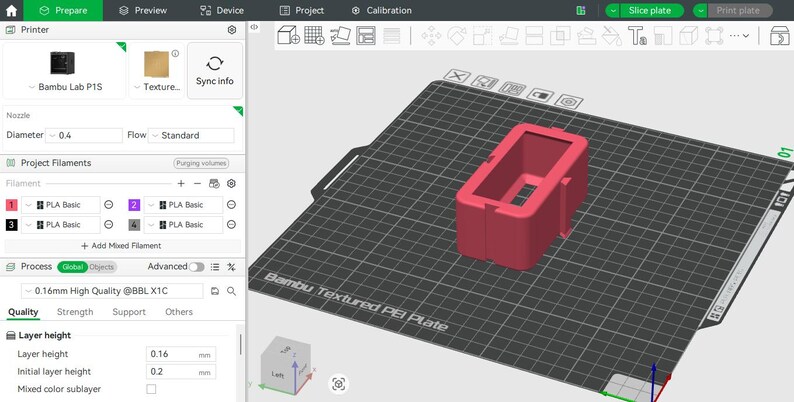Open printer settings gear icon
Viewport: 794px width, 402px height.
(x=232, y=30)
